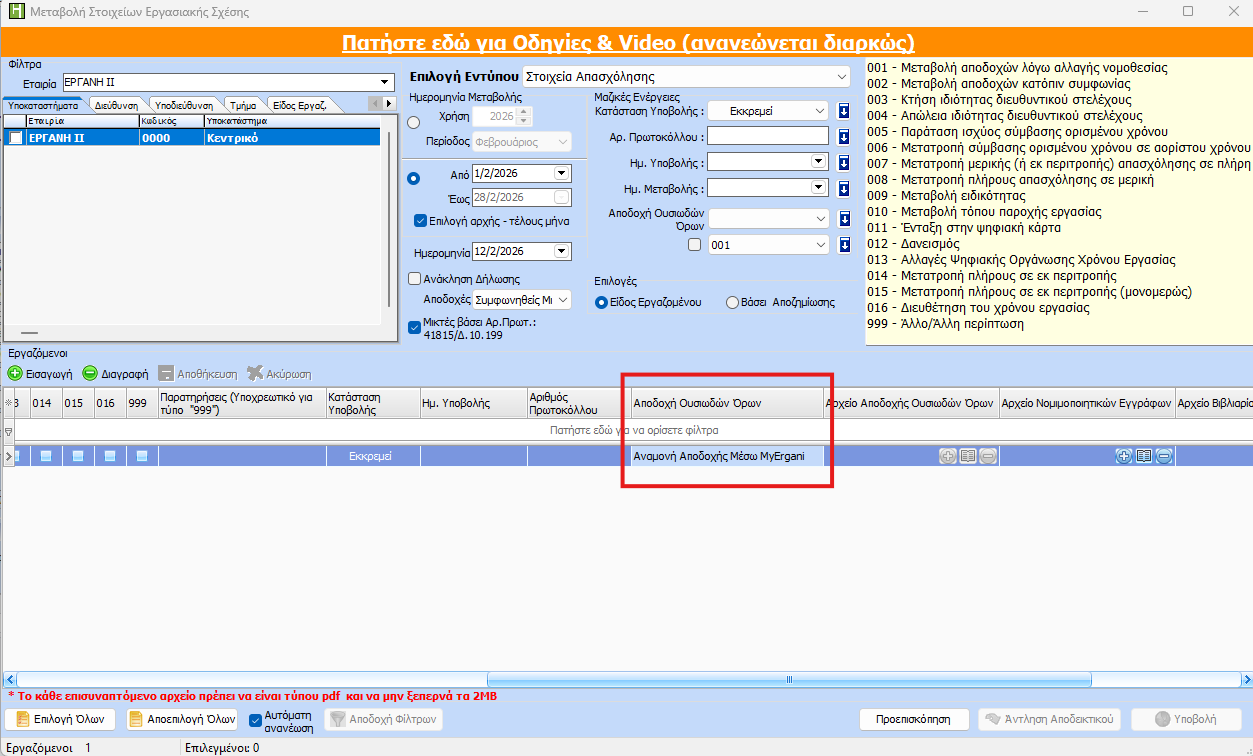Apply Κατάσταση Υποβολής mass action arrow

pyautogui.click(x=844, y=111)
